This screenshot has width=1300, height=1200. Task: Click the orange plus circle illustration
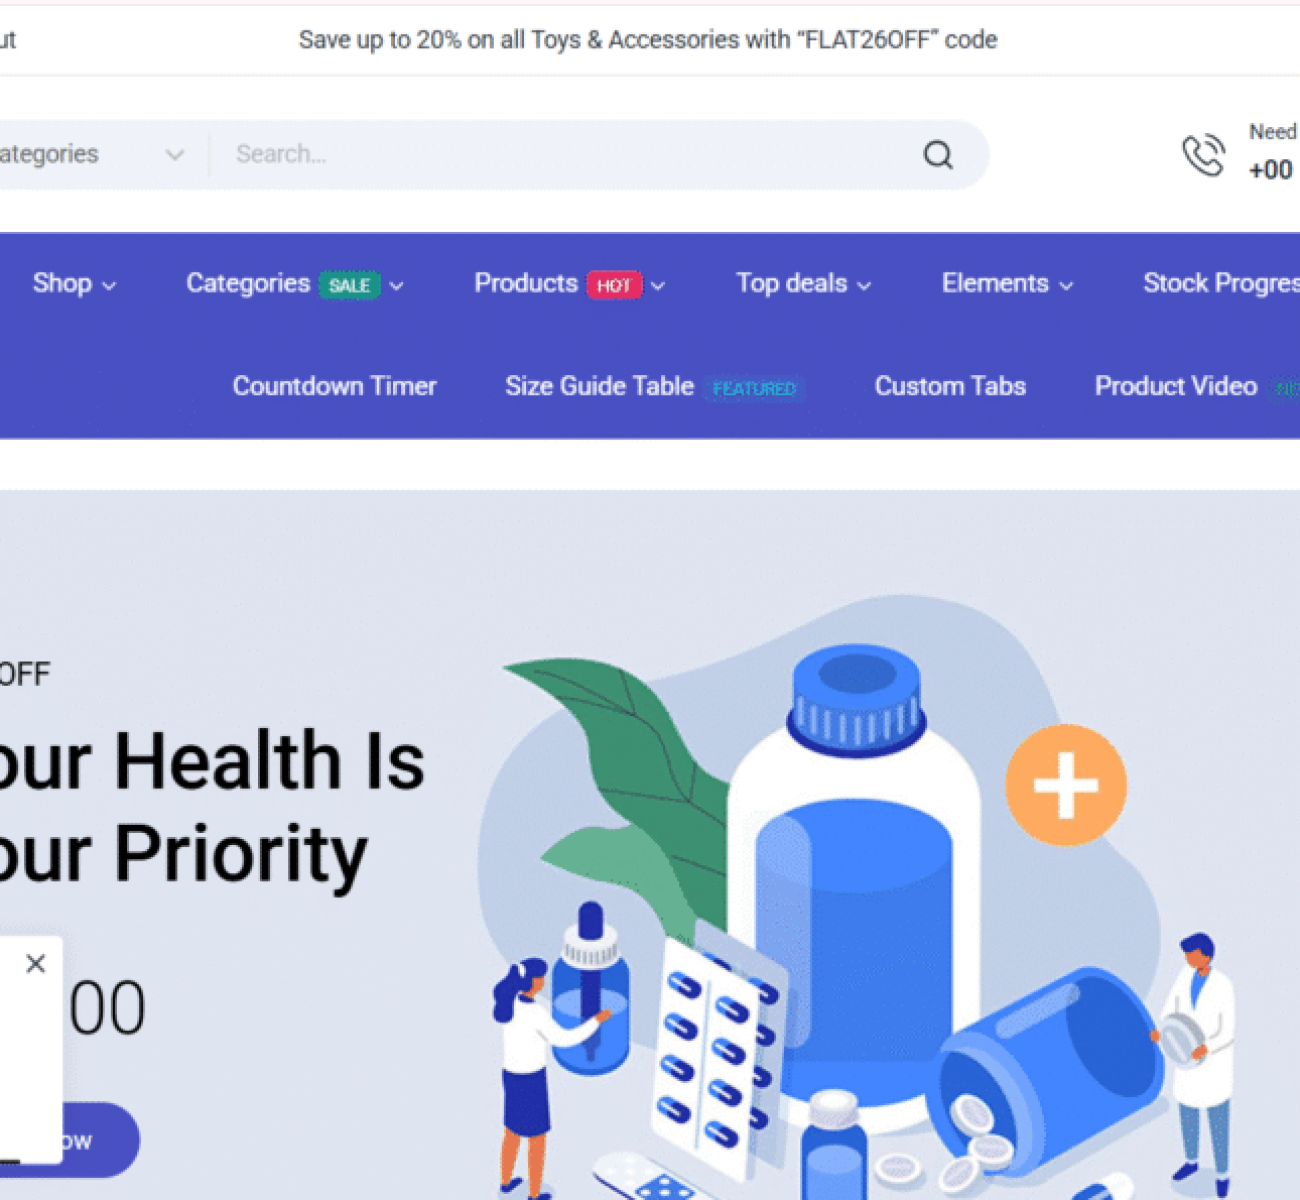pyautogui.click(x=1066, y=785)
